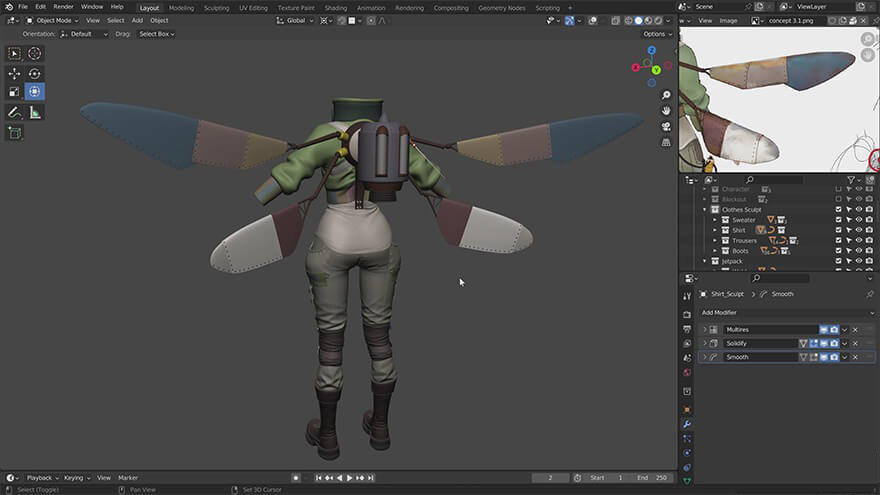Toggle Multires modifier render visibility
This screenshot has height=495, width=880.
(x=834, y=330)
